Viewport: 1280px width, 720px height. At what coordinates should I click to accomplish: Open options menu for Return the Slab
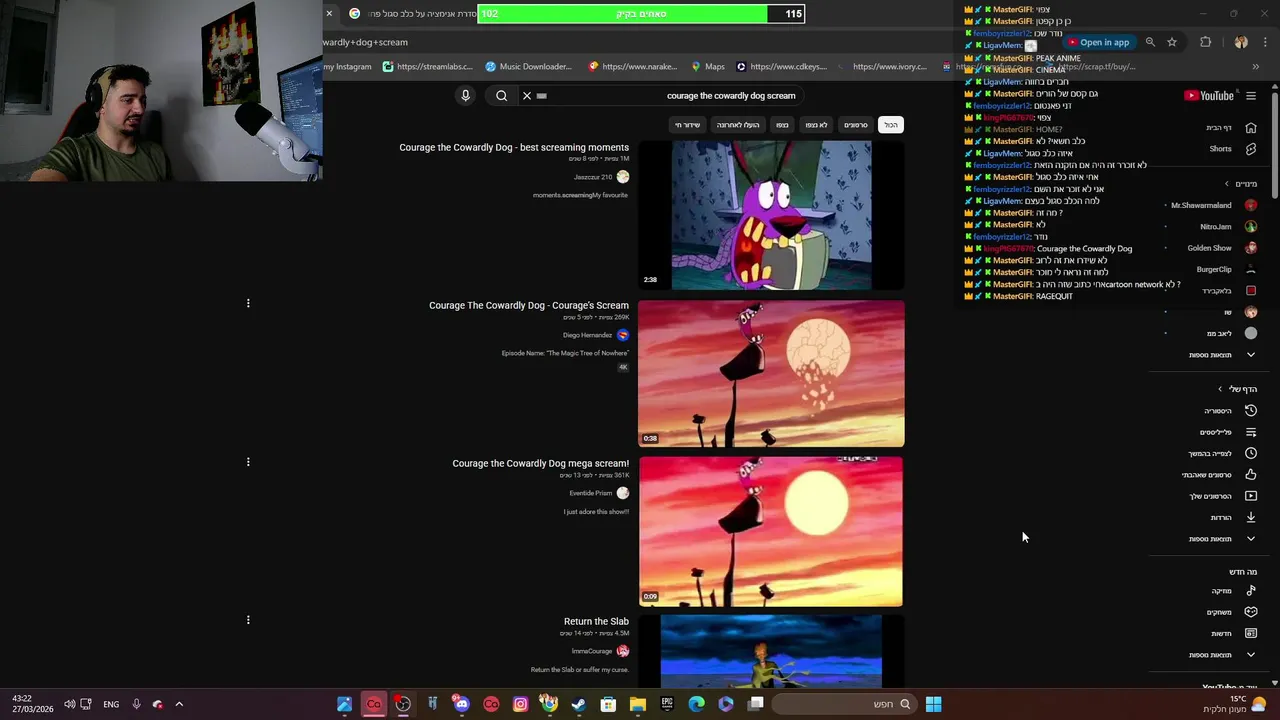248,620
